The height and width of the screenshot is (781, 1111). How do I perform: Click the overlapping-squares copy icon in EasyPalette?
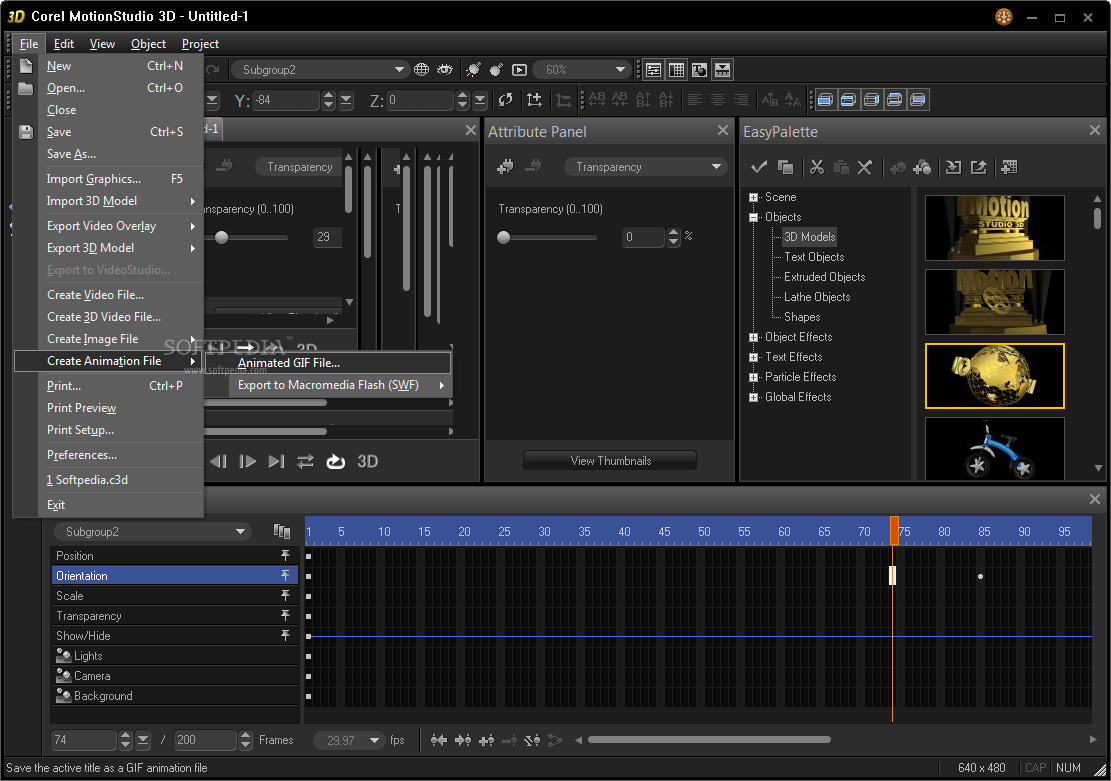tap(785, 167)
